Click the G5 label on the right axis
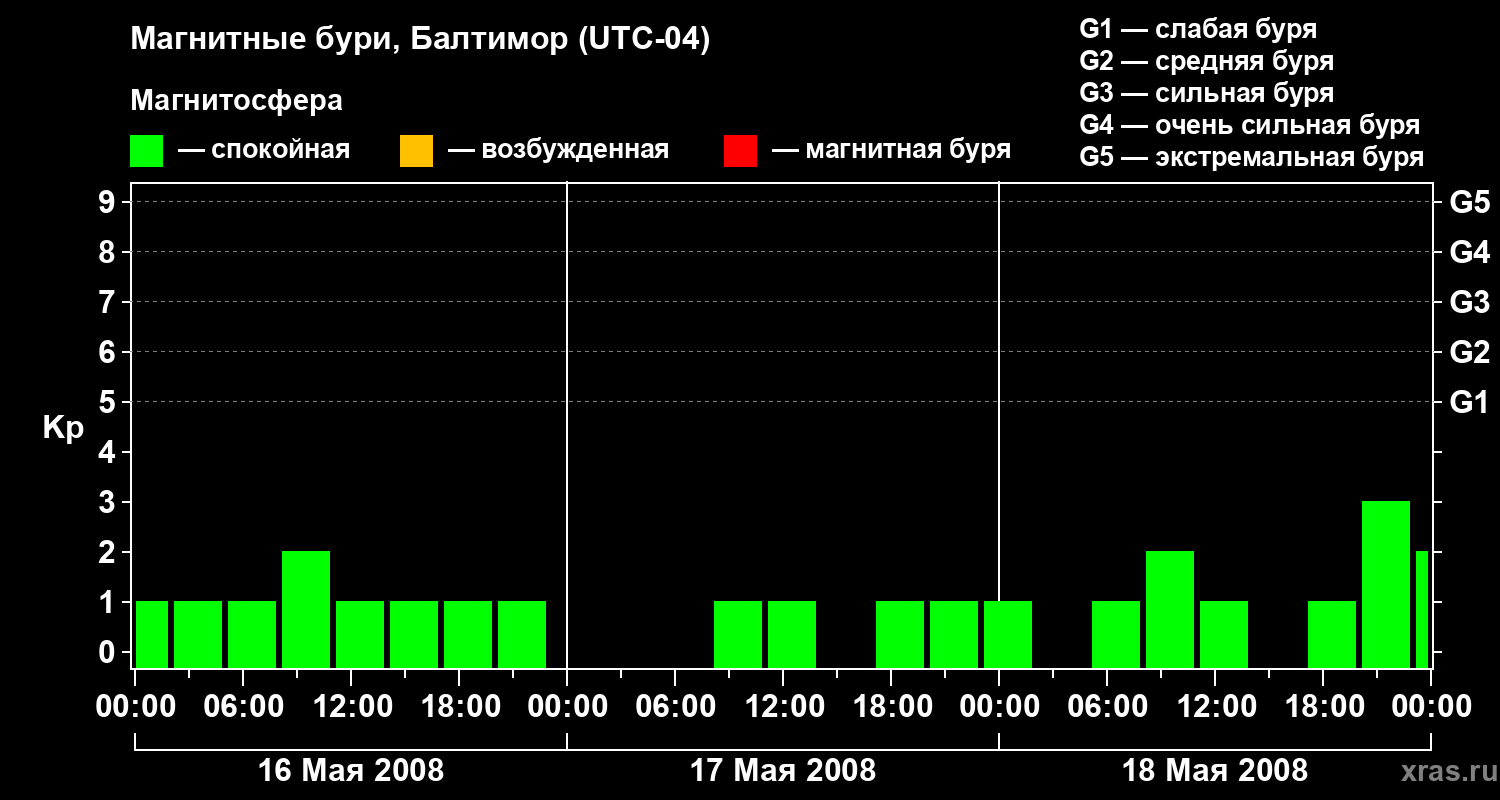 pos(1469,203)
